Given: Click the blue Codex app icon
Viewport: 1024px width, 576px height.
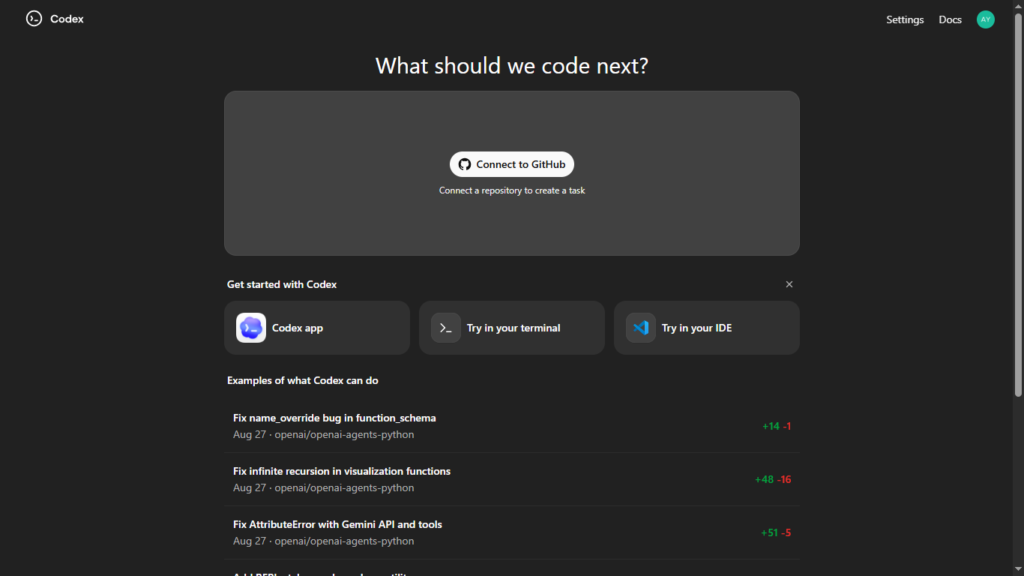Looking at the screenshot, I should point(252,327).
